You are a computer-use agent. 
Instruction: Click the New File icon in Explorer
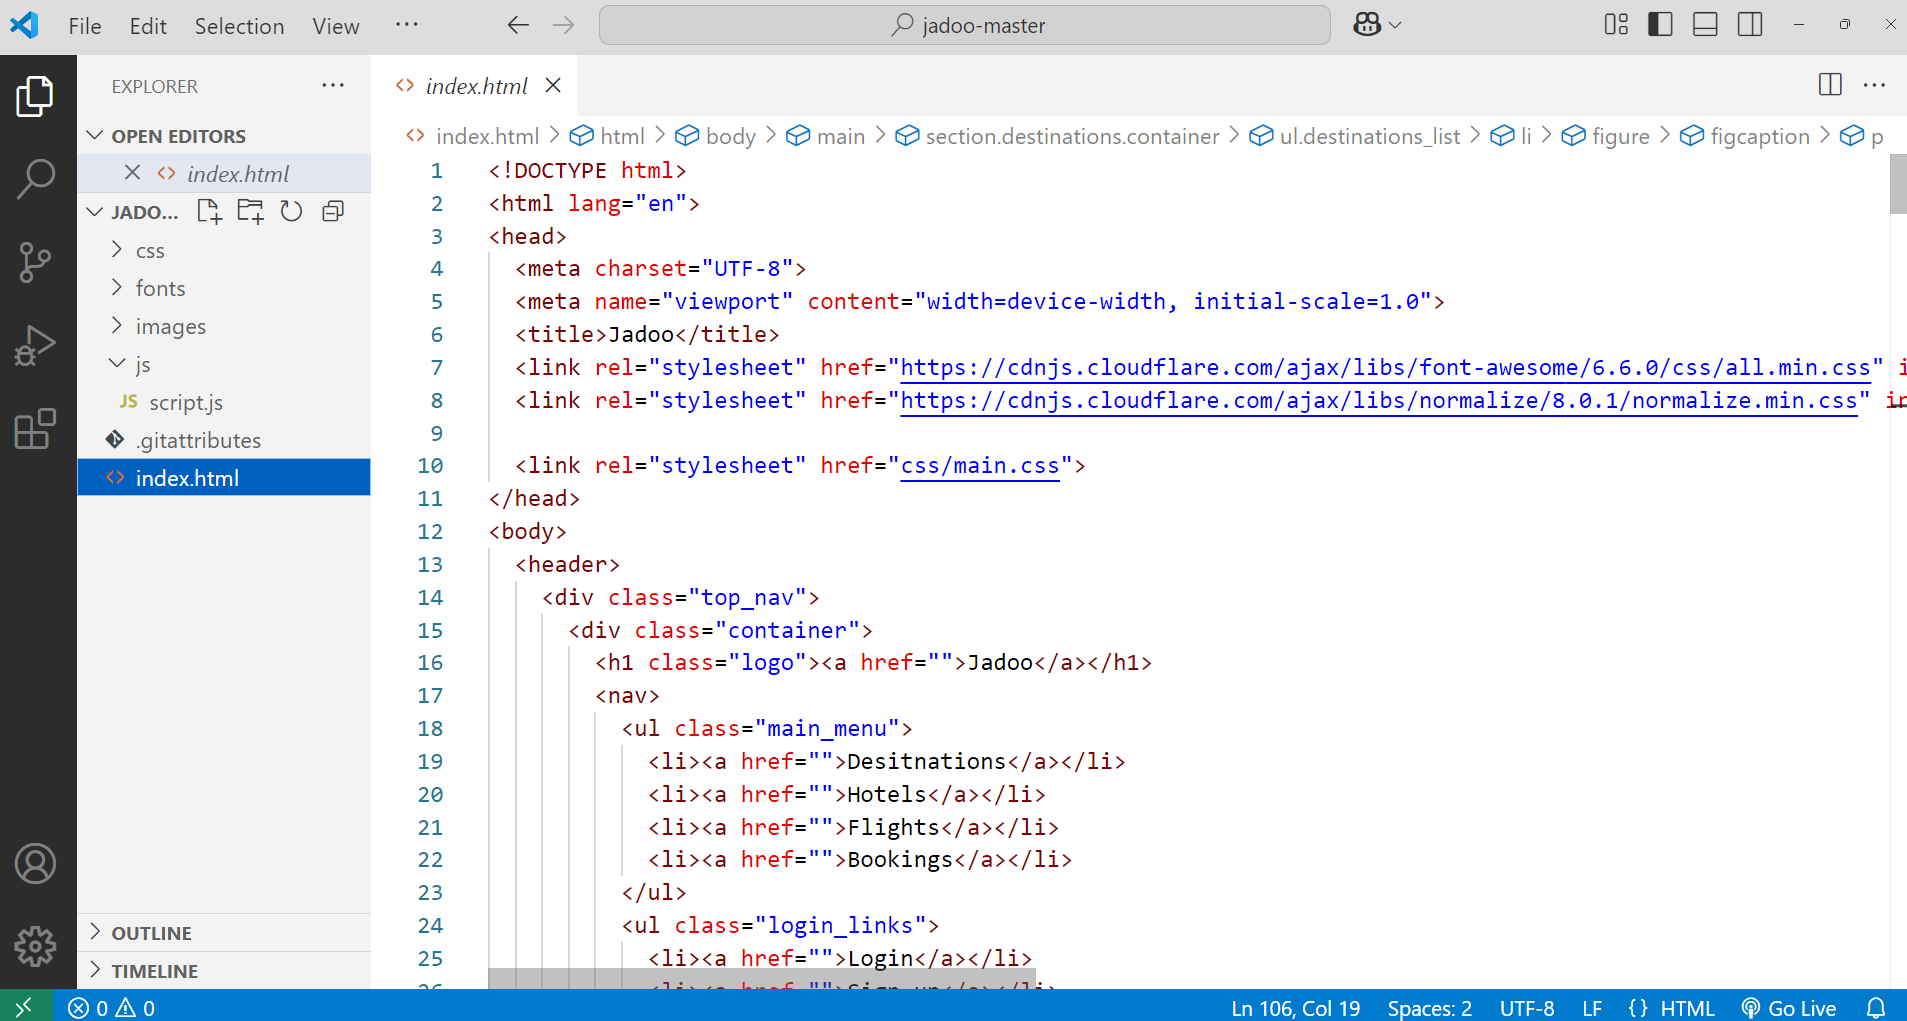(x=208, y=211)
